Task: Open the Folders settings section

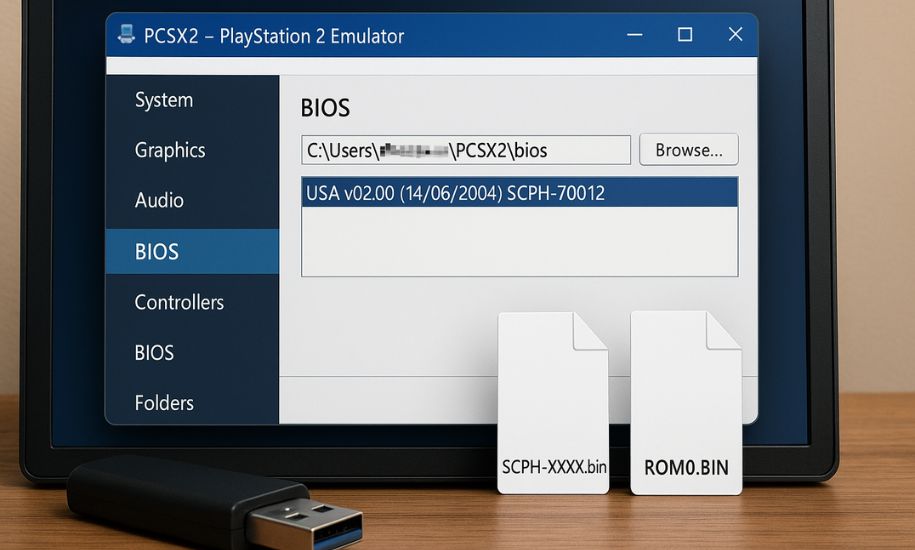Action: point(164,403)
